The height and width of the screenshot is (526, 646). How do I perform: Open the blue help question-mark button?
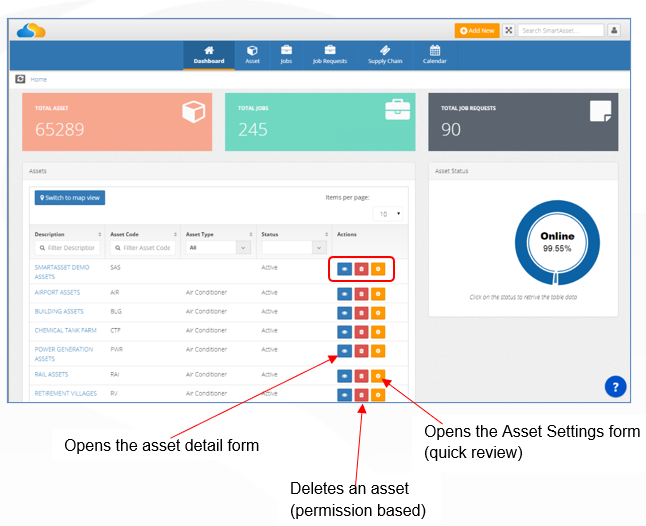616,387
